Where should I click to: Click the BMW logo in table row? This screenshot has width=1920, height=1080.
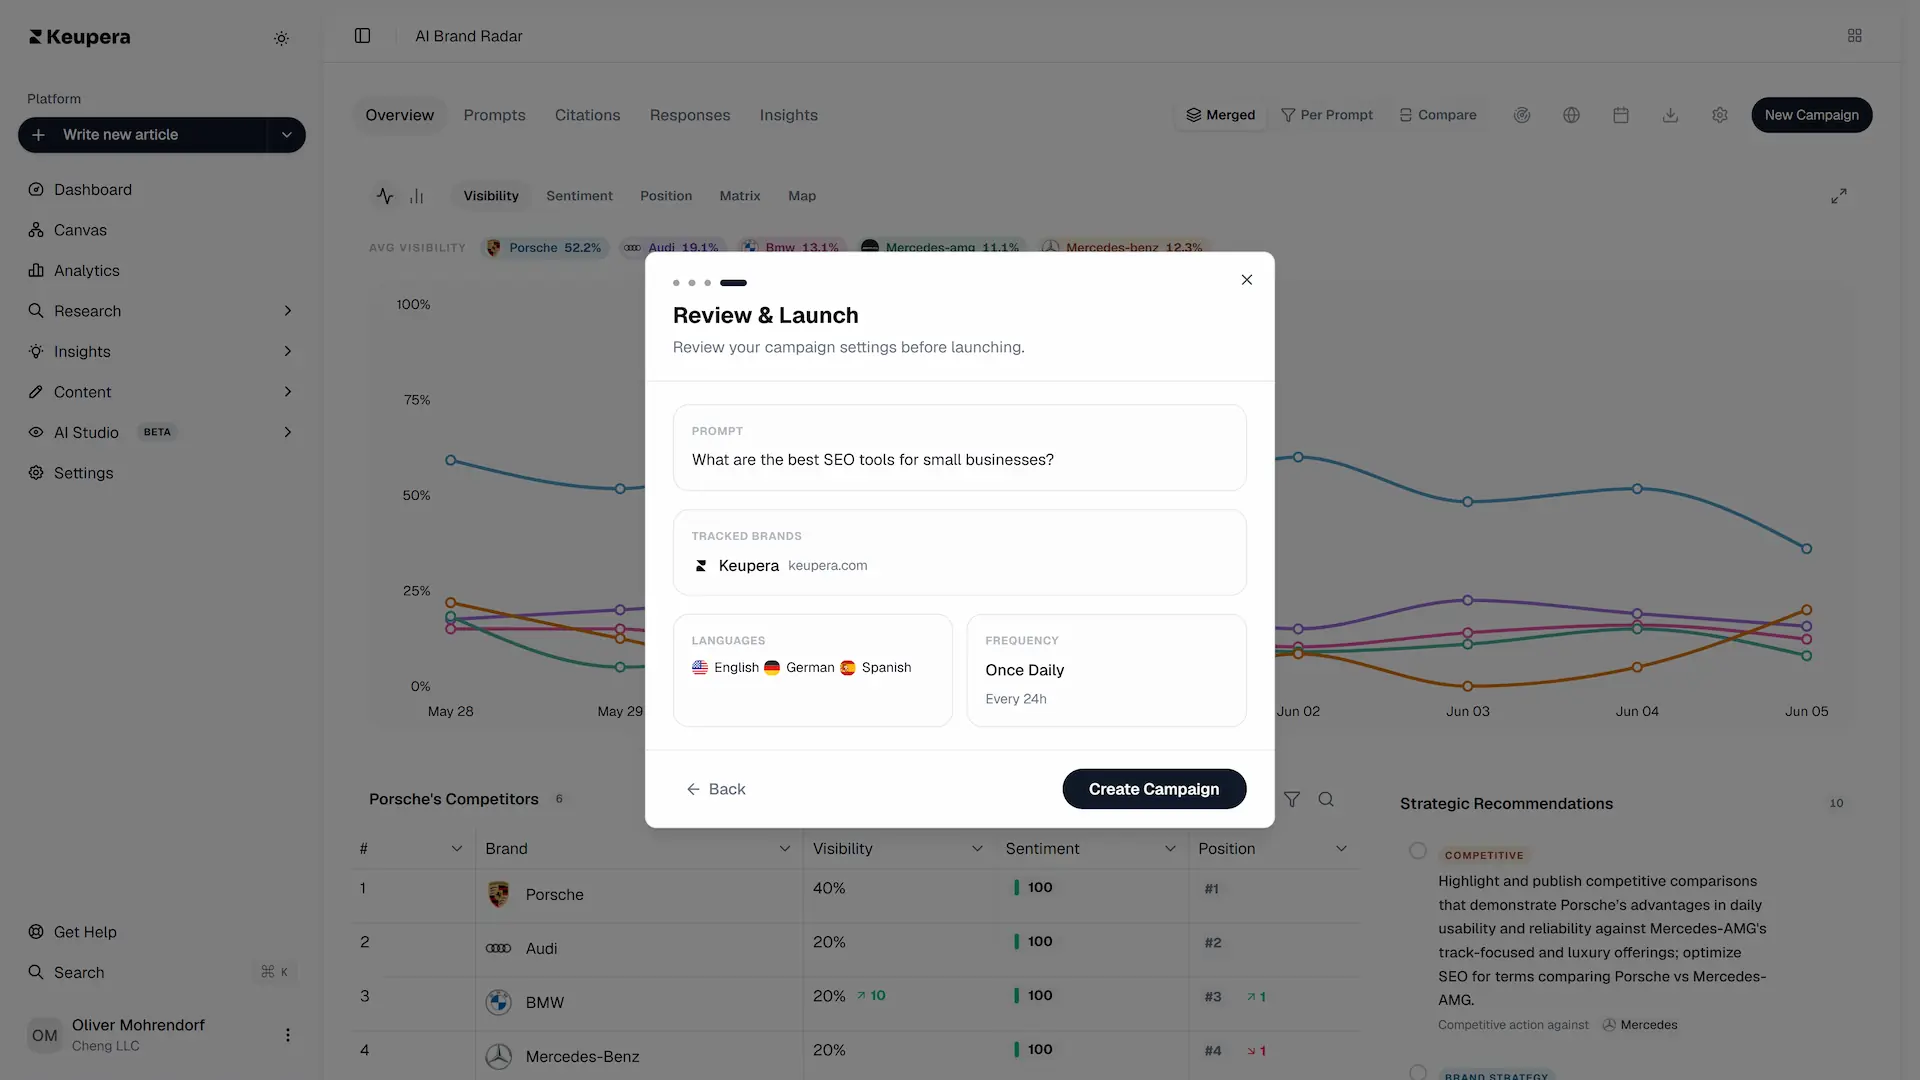(498, 1002)
